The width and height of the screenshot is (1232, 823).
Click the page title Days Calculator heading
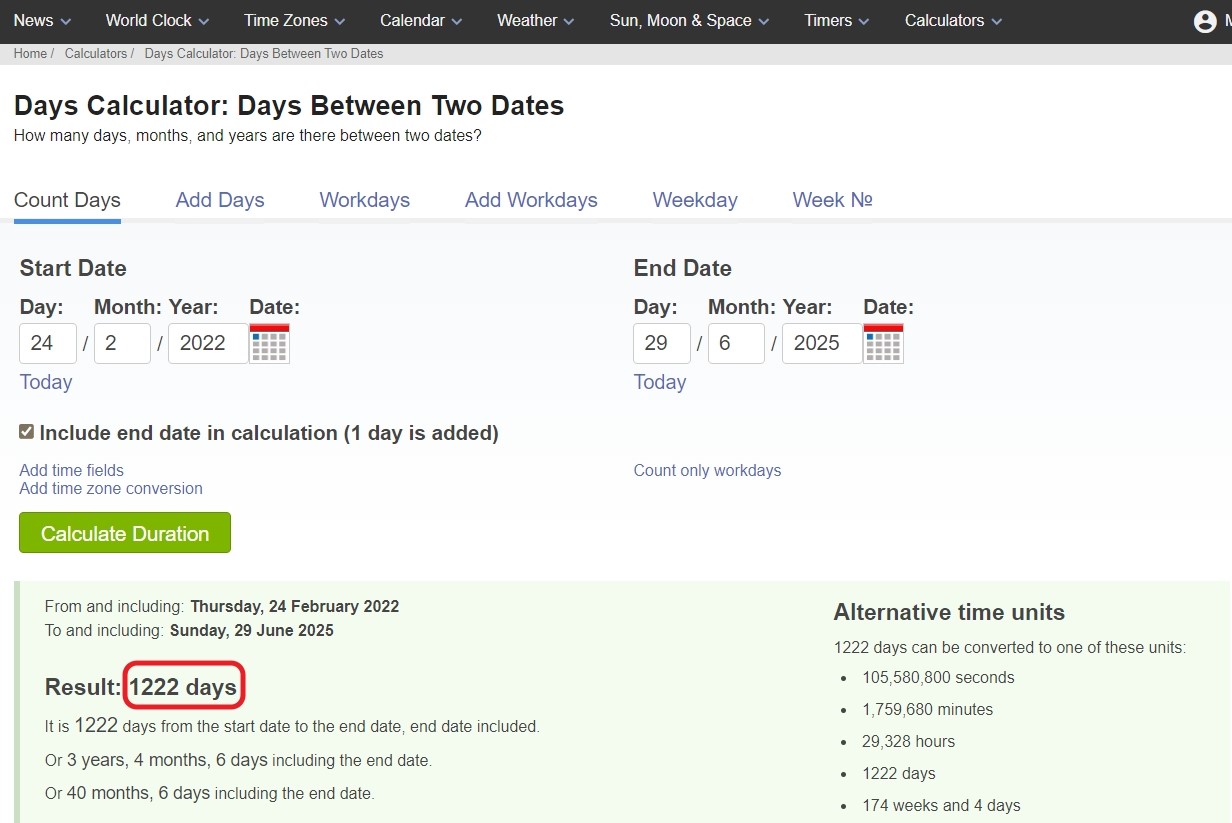289,105
